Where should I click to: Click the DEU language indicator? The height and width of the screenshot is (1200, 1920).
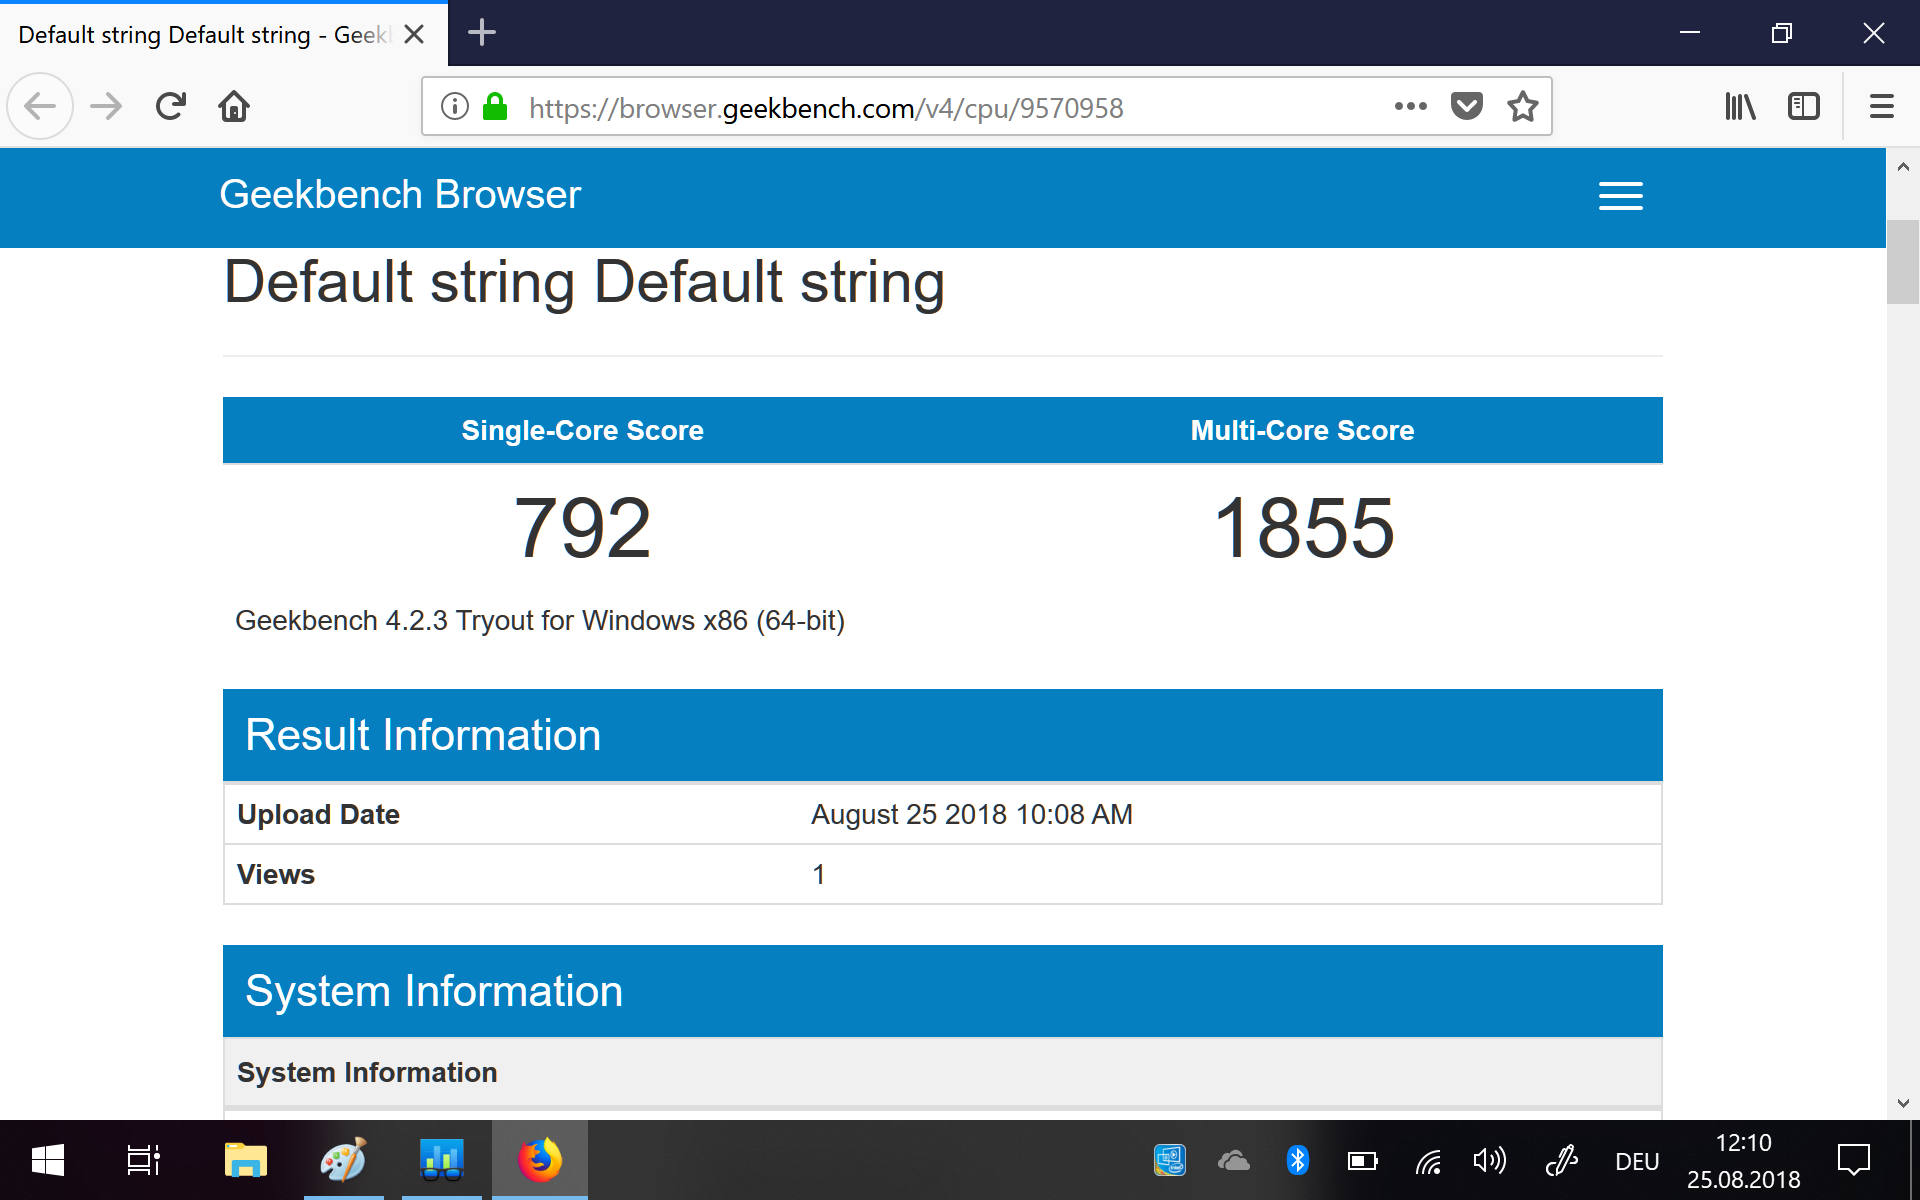pos(1637,1161)
